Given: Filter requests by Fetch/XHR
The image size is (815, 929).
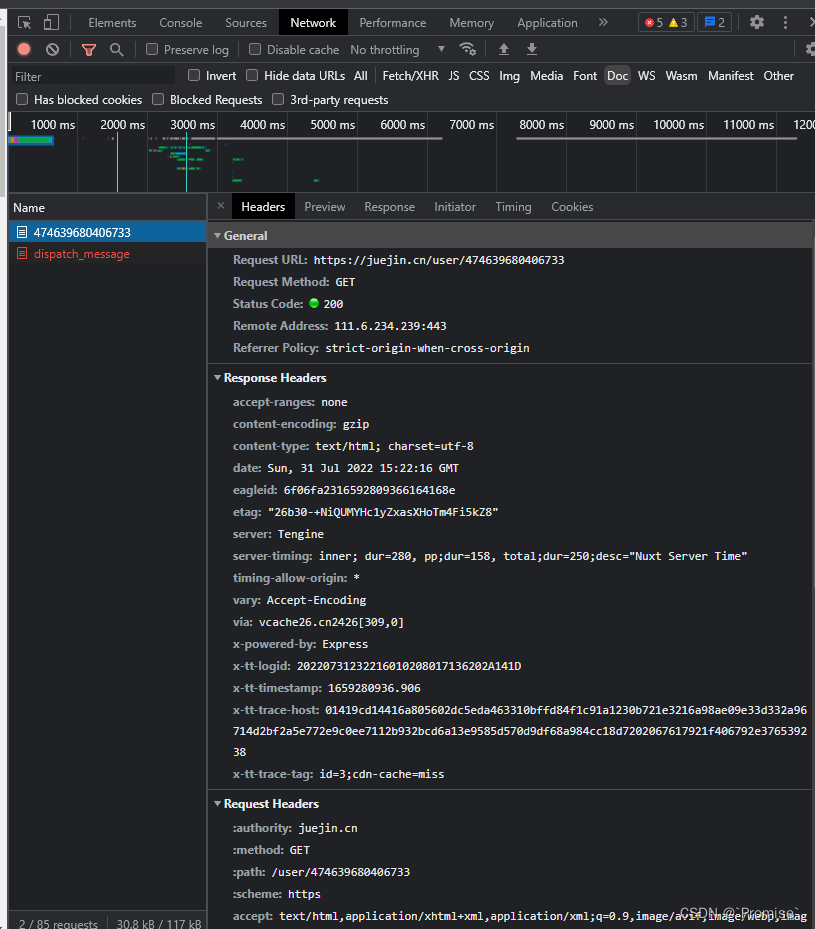Looking at the screenshot, I should pos(410,76).
